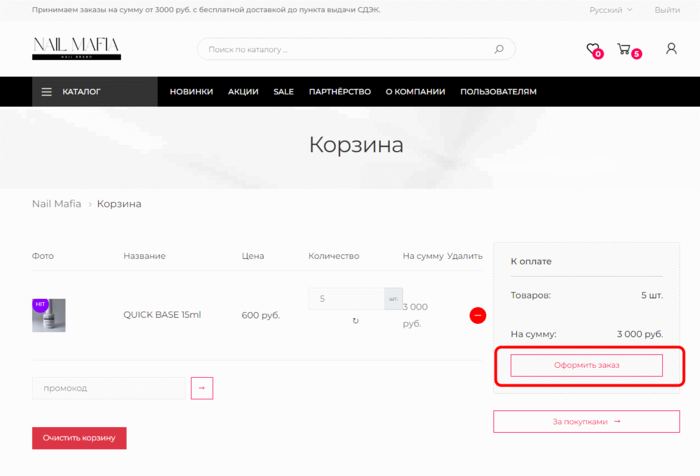Click the QUICK BASE product thumbnail
This screenshot has height=476, width=700.
[x=49, y=315]
